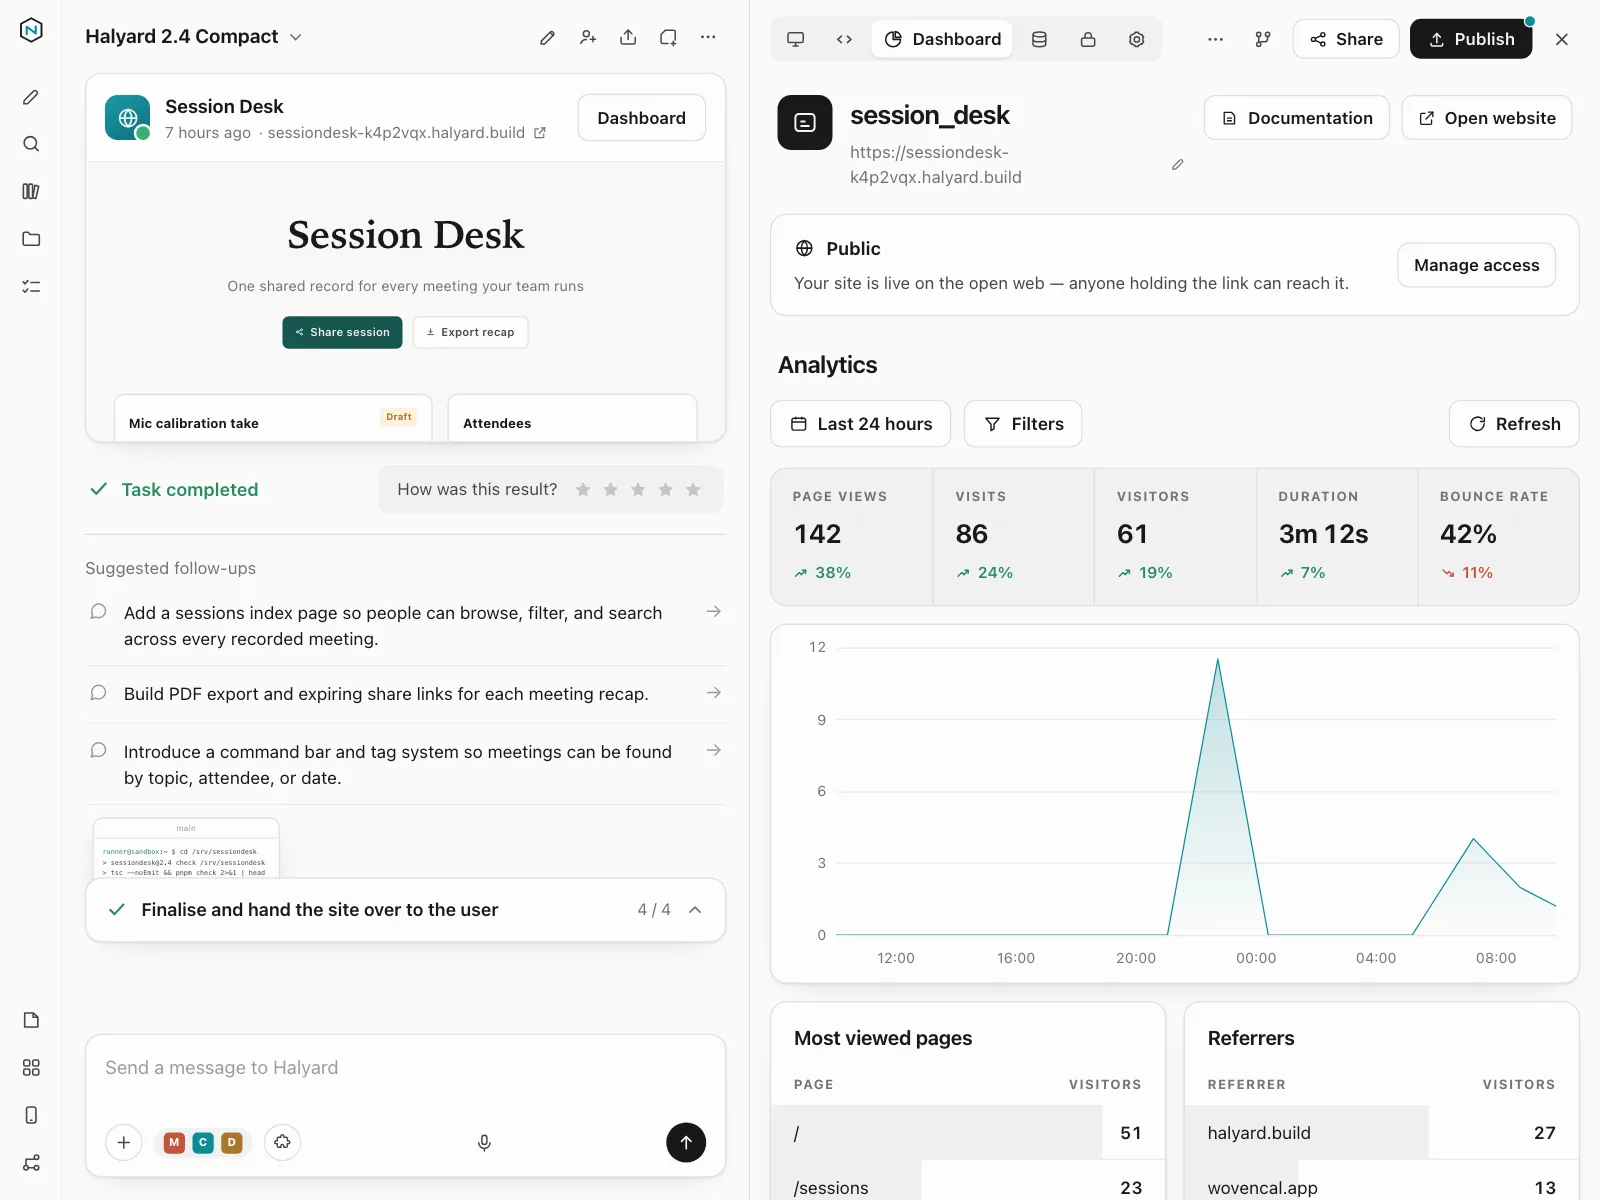Select the sessions index page follow-up suggestion
Viewport: 1600px width, 1200px height.
pos(405,626)
